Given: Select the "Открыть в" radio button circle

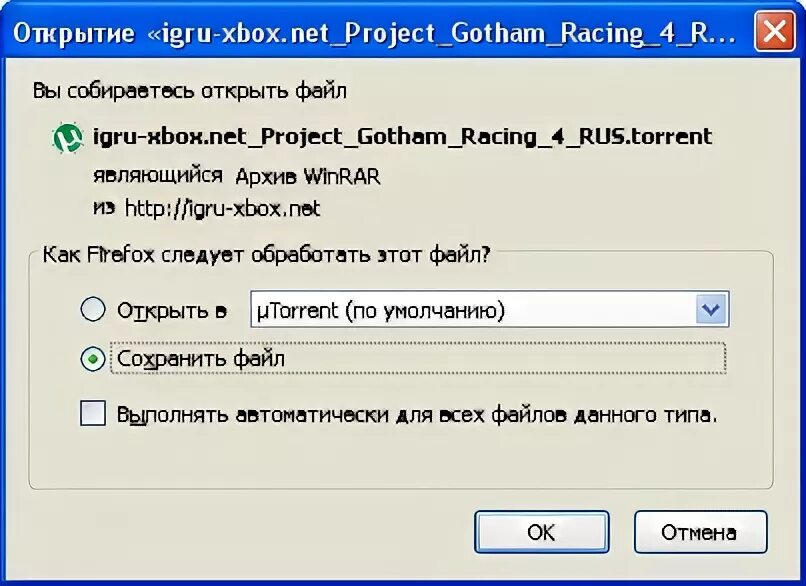Looking at the screenshot, I should pyautogui.click(x=93, y=309).
